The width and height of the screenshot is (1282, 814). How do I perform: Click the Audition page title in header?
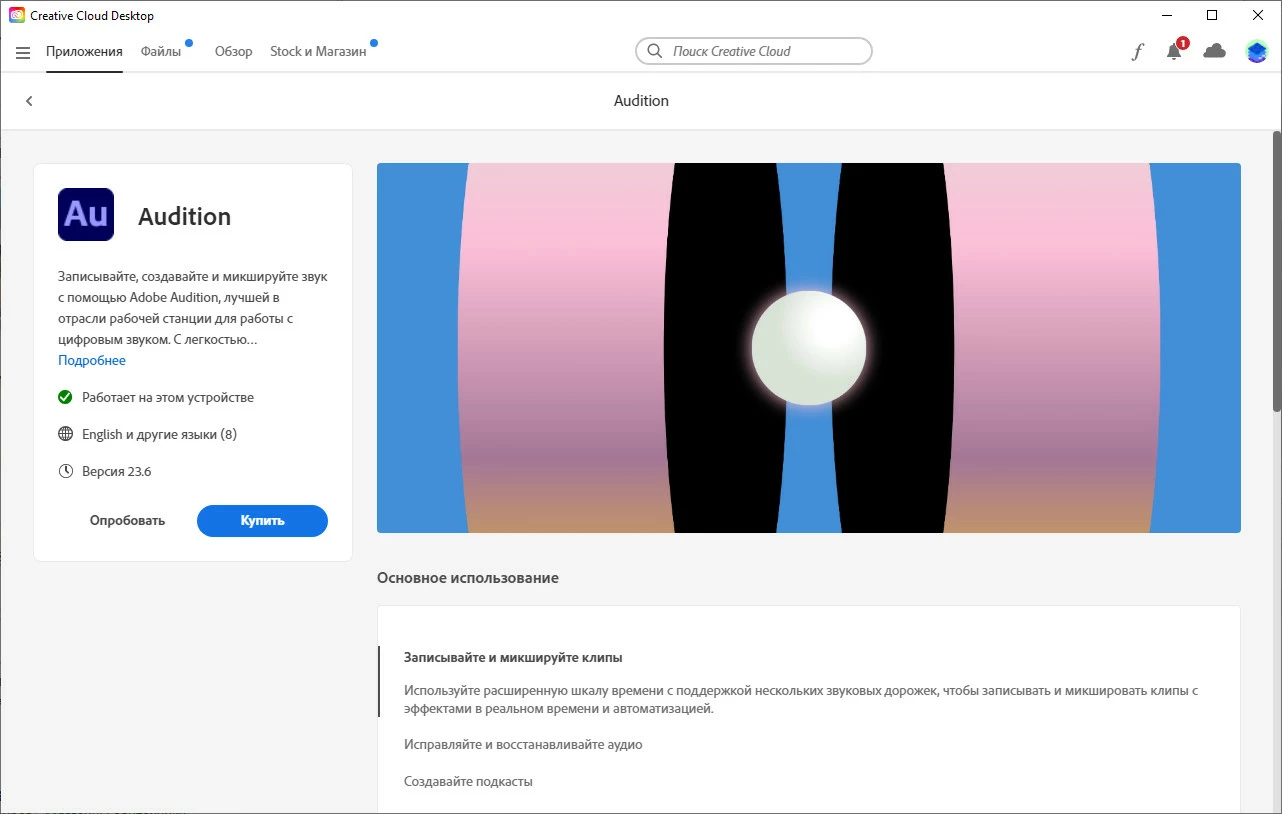point(641,101)
